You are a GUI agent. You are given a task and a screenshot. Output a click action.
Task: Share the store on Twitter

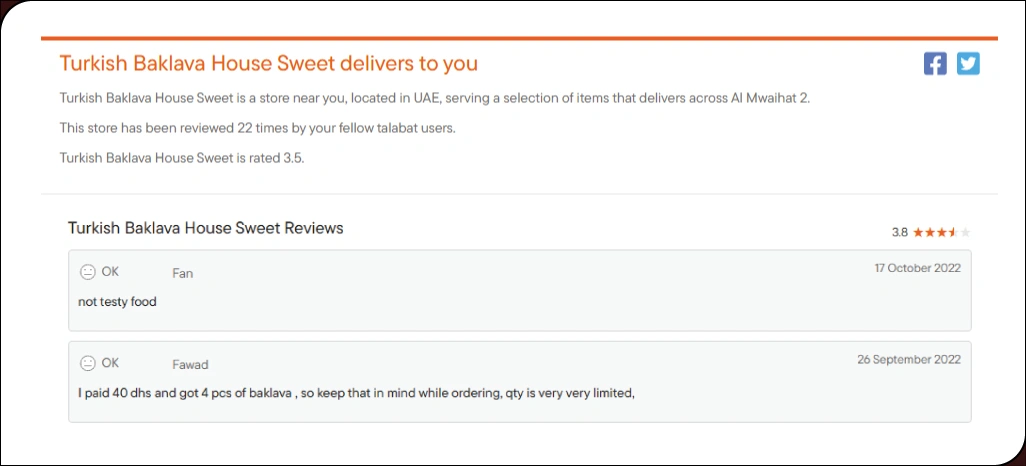[x=968, y=64]
